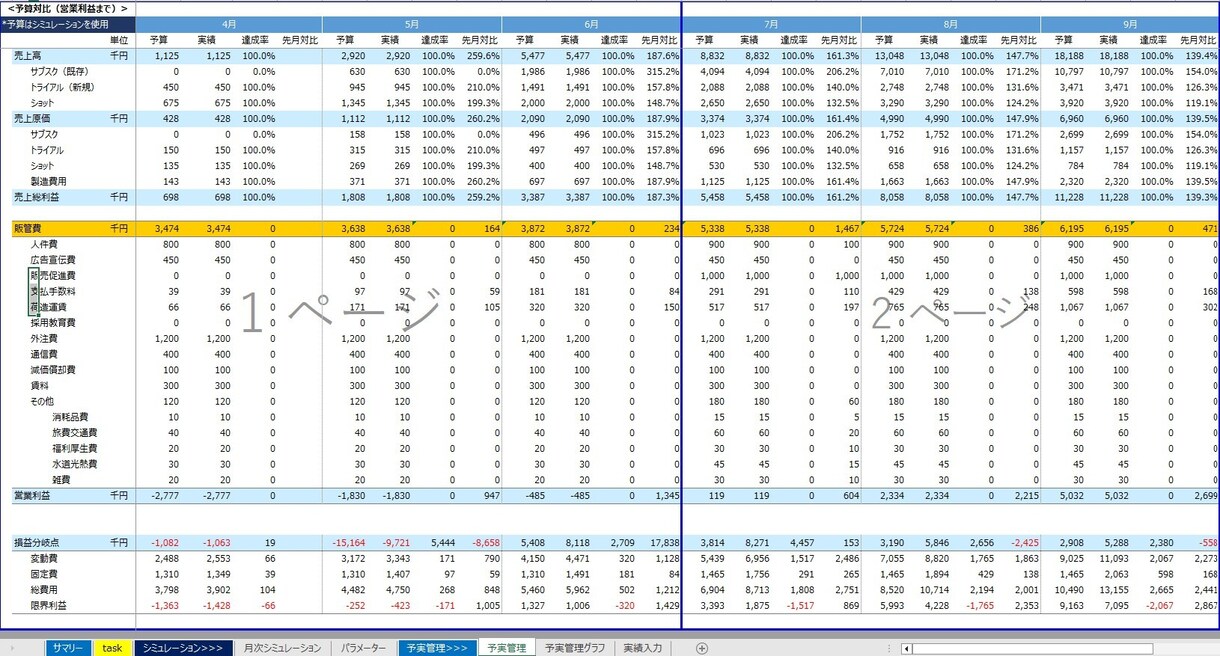The height and width of the screenshot is (656, 1220).
Task: Select the 人件費 row label
Action: pos(43,244)
